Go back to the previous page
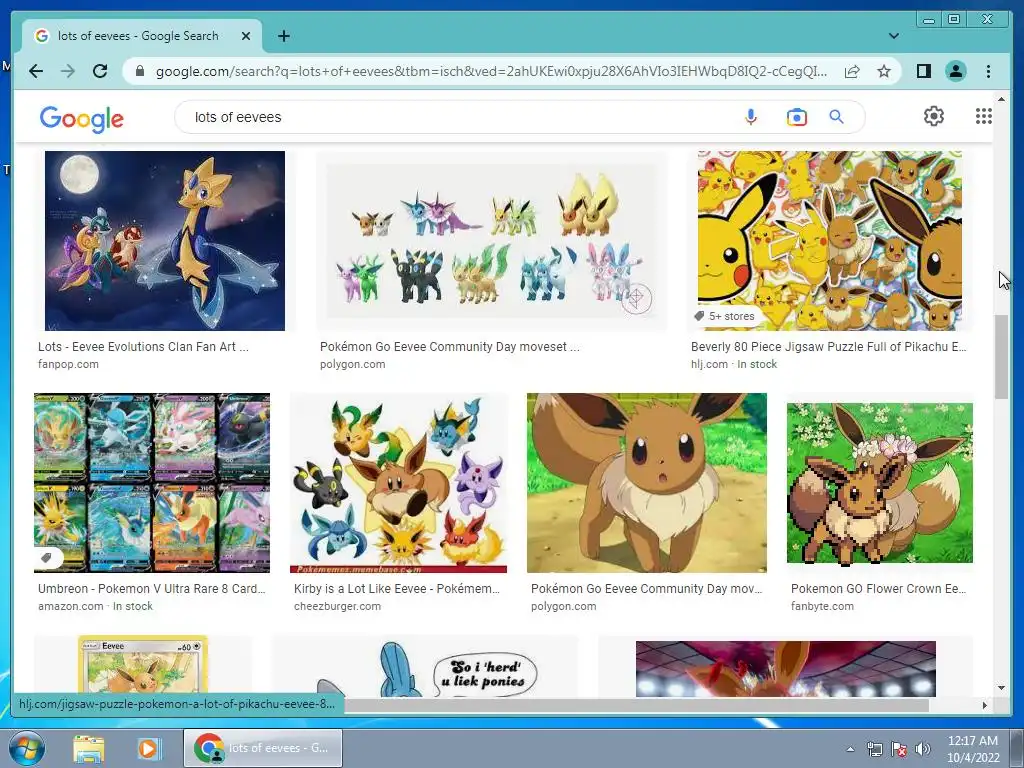The image size is (1024, 768). 36,71
